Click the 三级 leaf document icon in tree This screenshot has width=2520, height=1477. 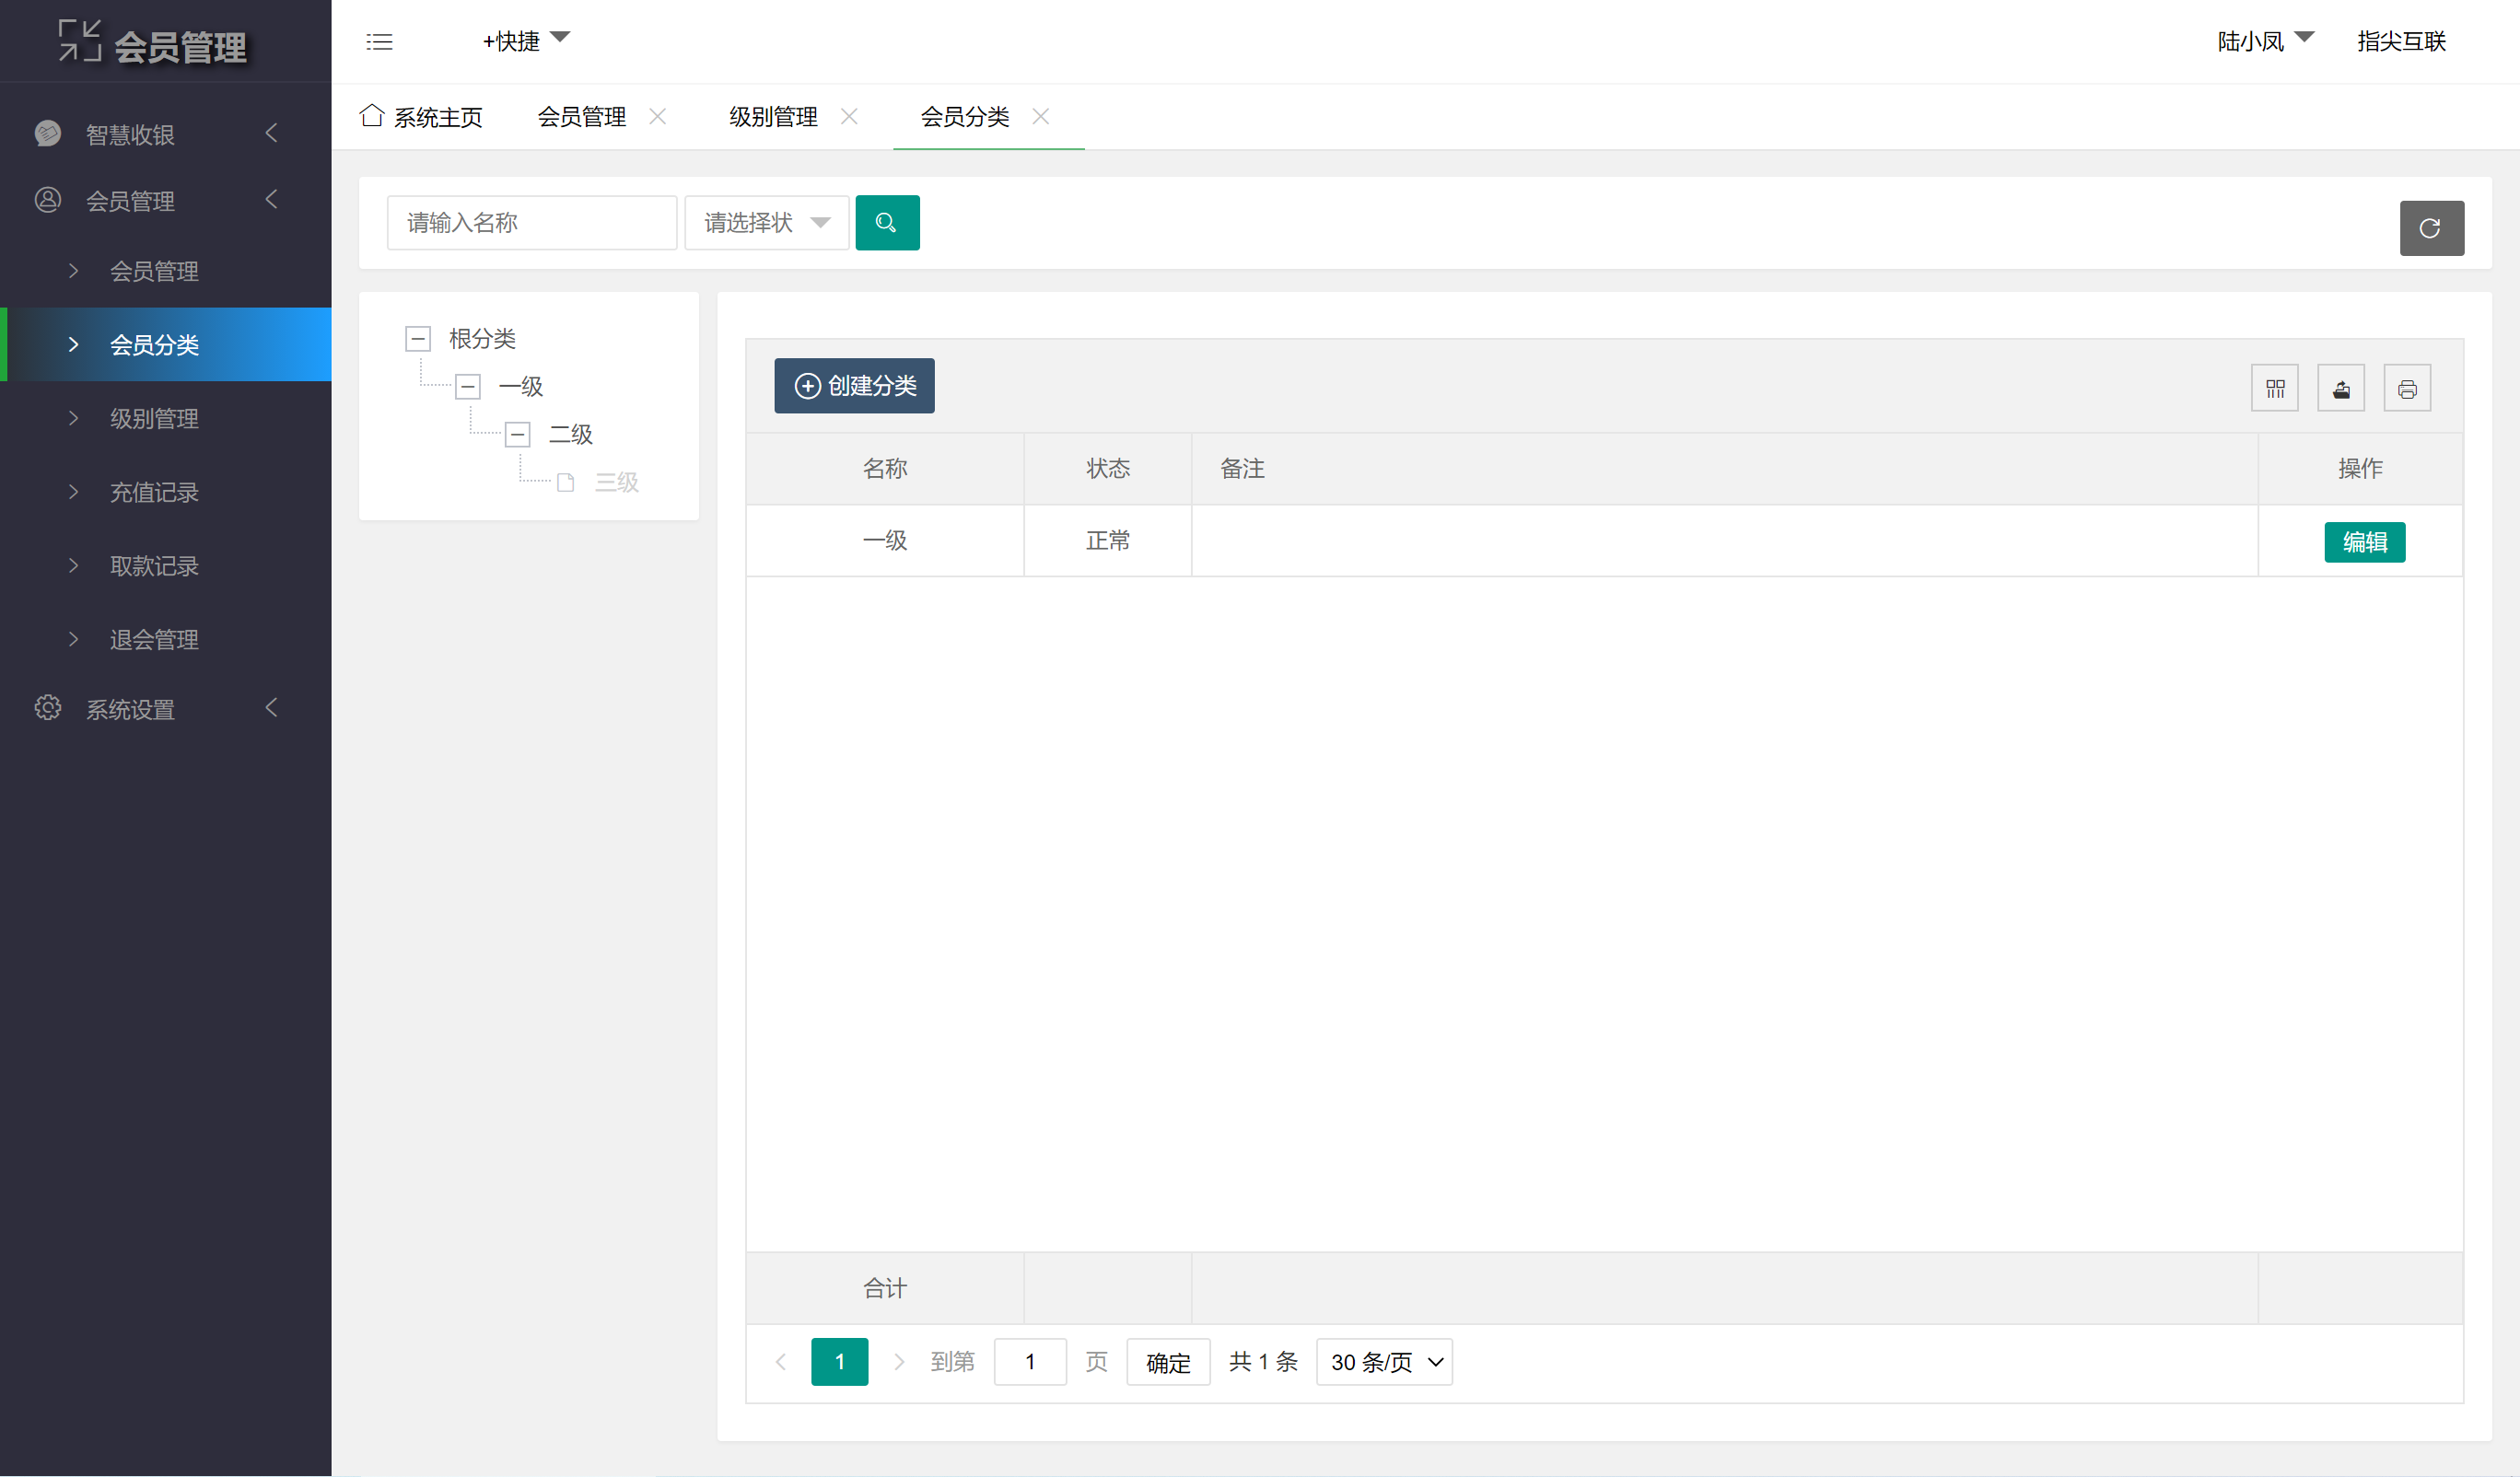[x=565, y=482]
